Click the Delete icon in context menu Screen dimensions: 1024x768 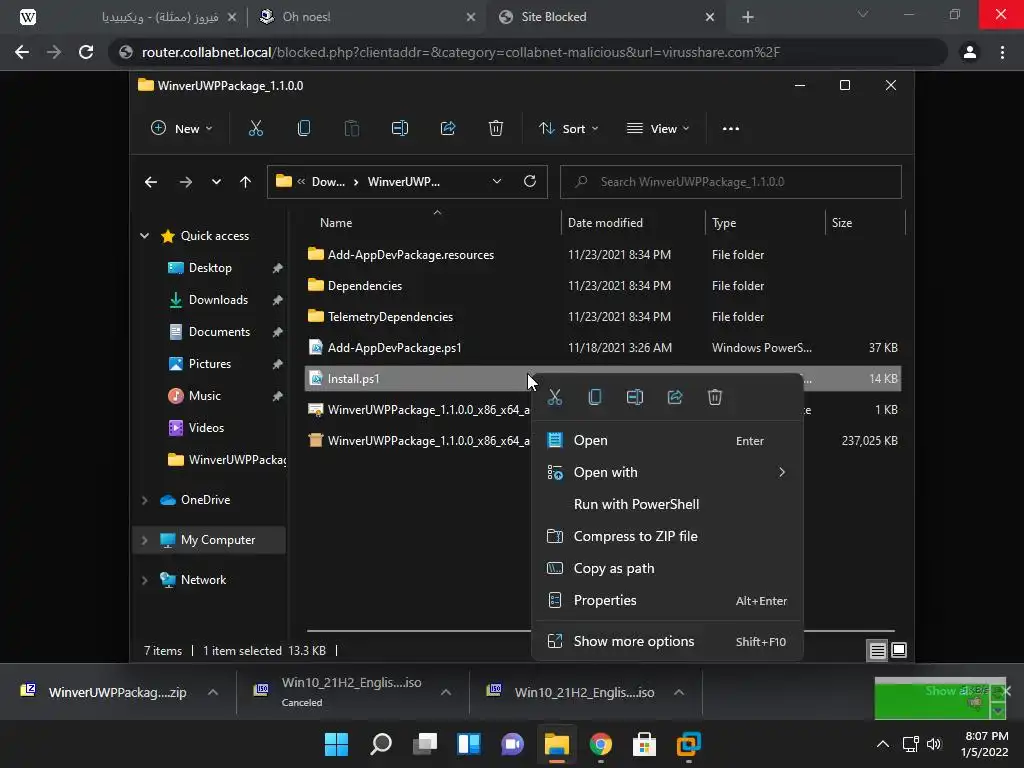pyautogui.click(x=715, y=397)
